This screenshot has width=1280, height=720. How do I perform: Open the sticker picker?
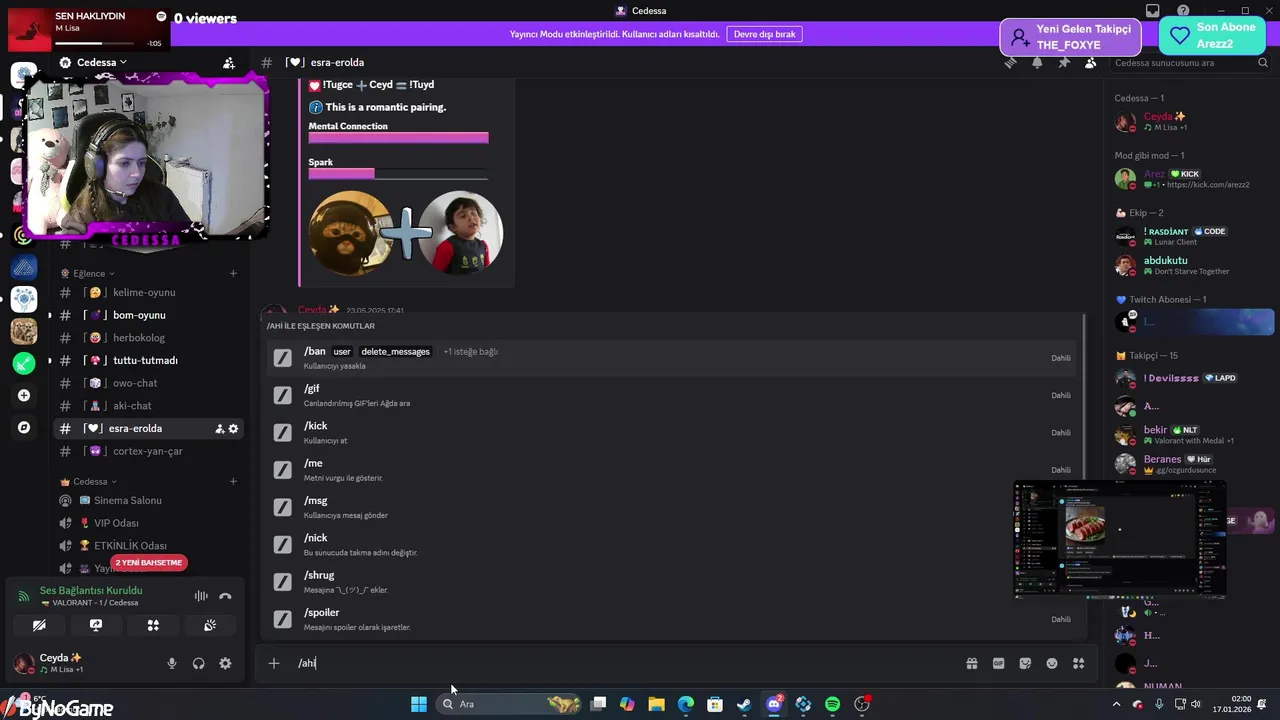[1025, 663]
